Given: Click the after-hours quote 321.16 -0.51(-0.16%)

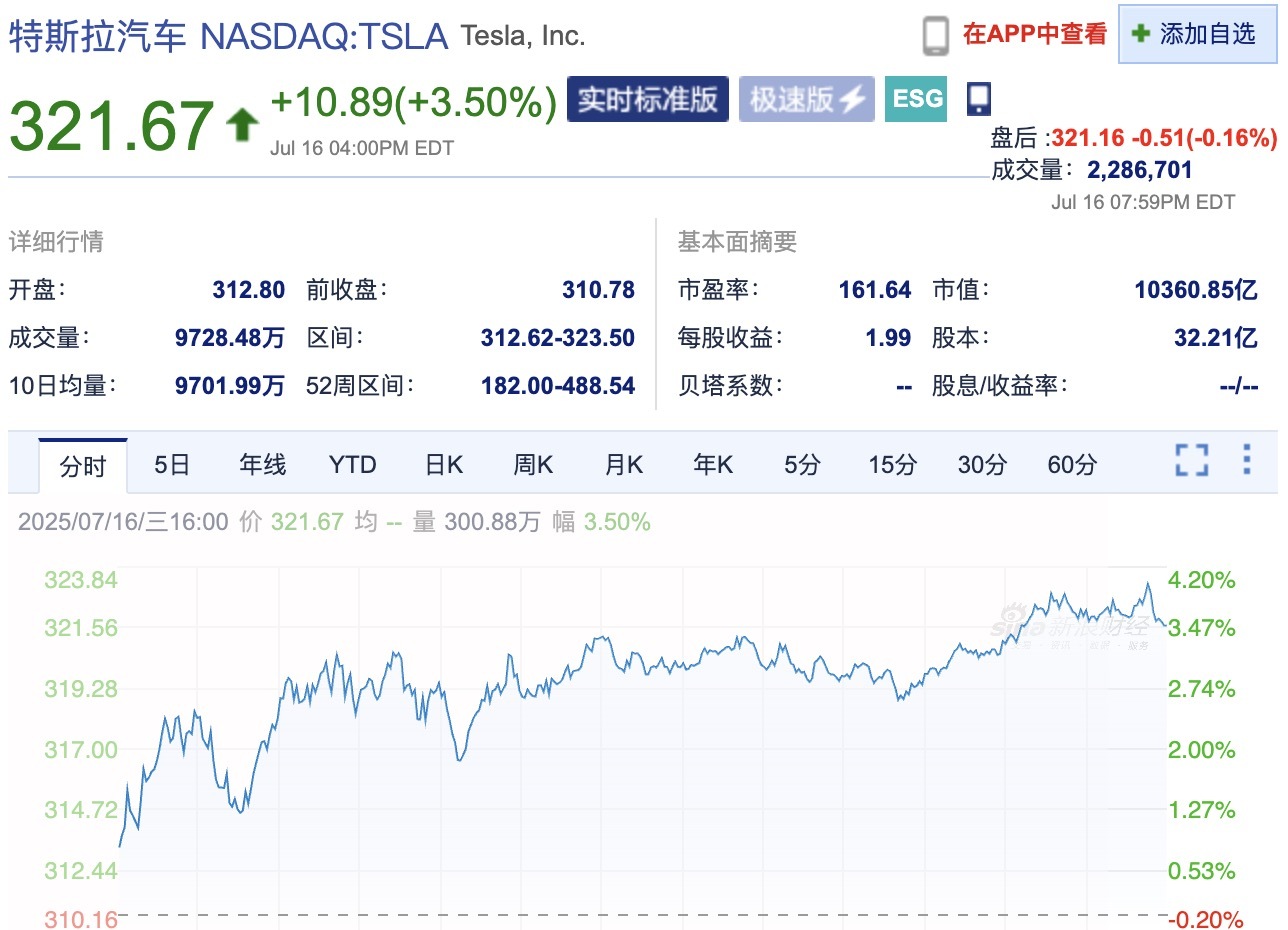Looking at the screenshot, I should tap(1164, 138).
